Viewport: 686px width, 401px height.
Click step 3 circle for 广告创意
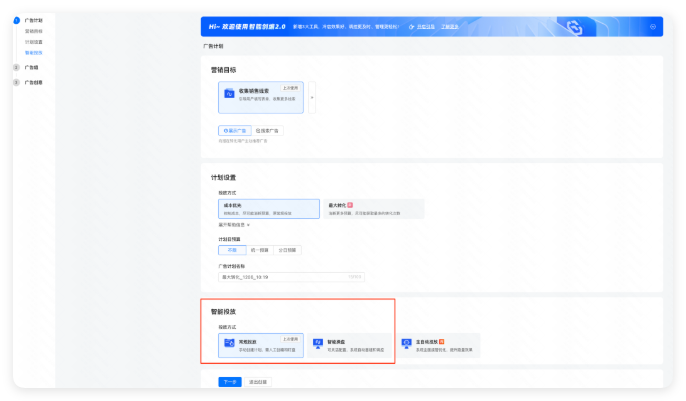click(17, 82)
